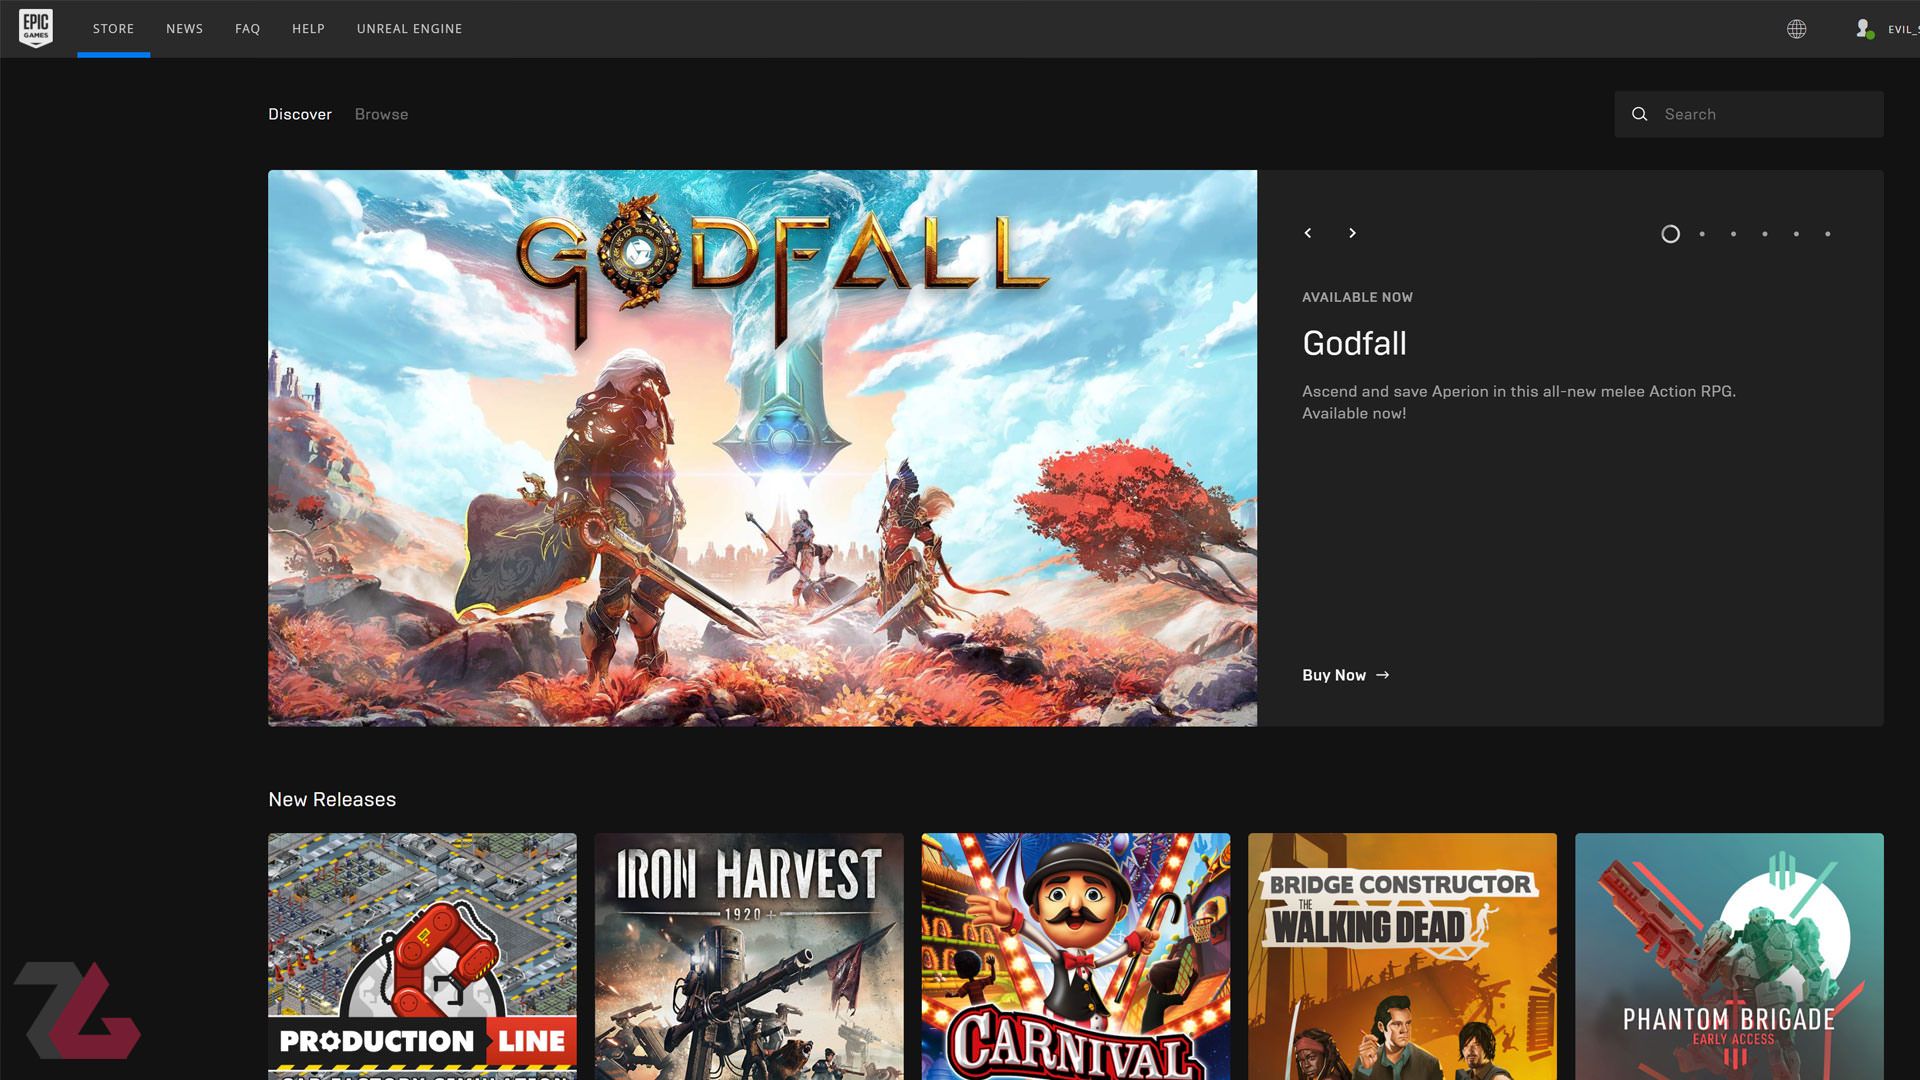Screen dimensions: 1920x1080
Task: Select the last carousel indicator dot
Action: tap(1827, 234)
